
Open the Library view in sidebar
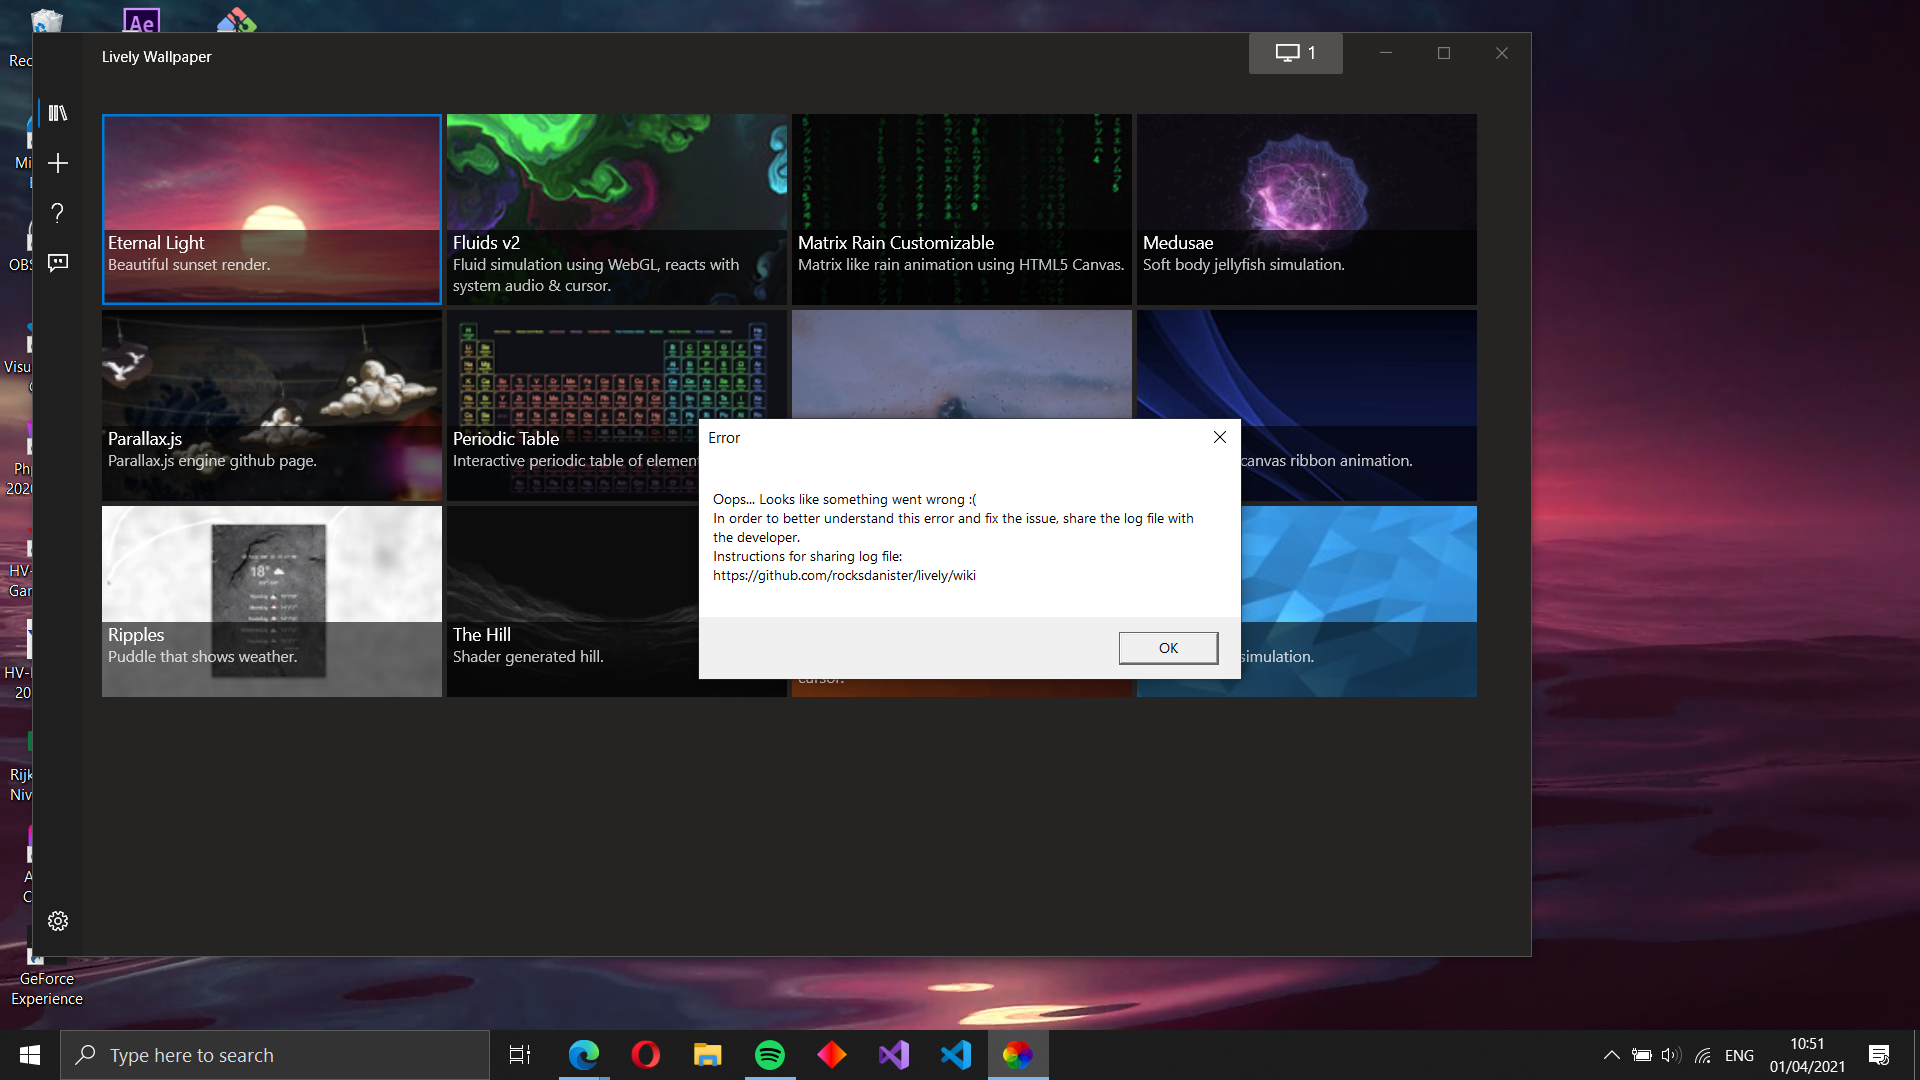(x=58, y=113)
